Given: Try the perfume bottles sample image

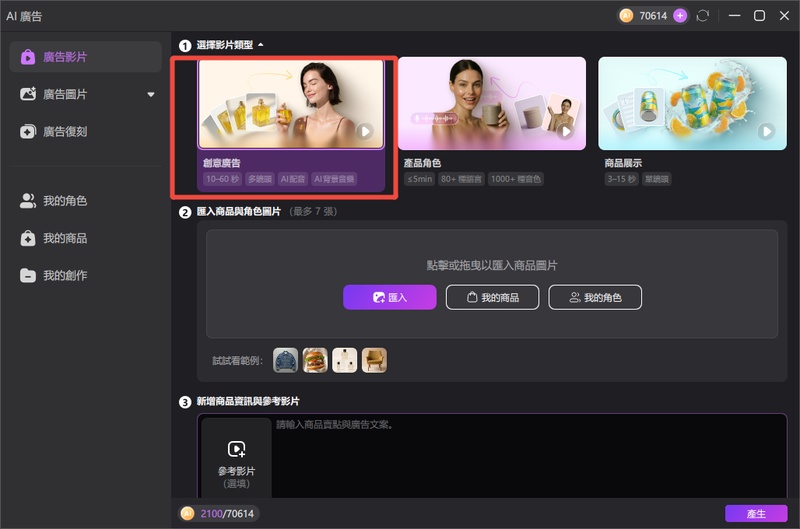Looking at the screenshot, I should click(344, 361).
